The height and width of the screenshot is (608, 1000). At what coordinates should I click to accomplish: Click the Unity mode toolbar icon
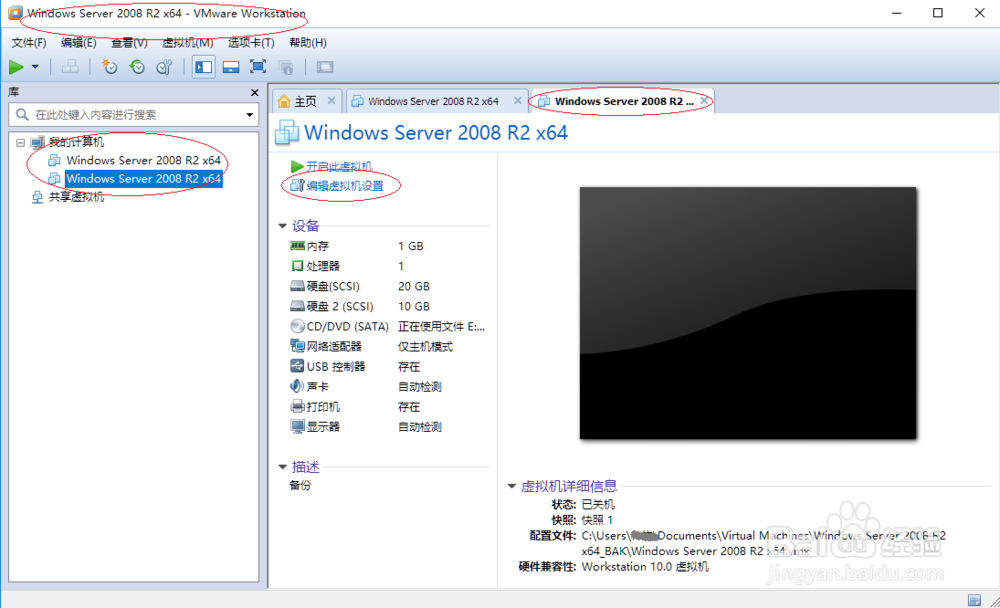(286, 67)
